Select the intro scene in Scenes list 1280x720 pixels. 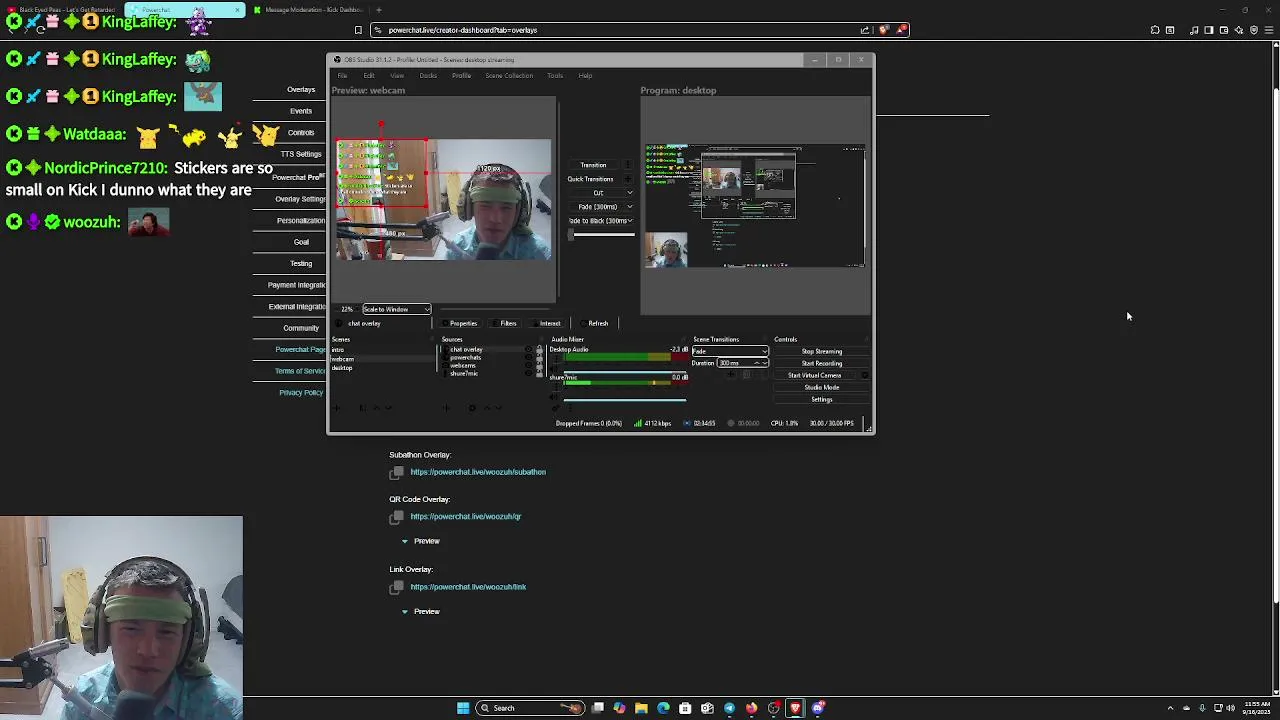click(x=338, y=351)
